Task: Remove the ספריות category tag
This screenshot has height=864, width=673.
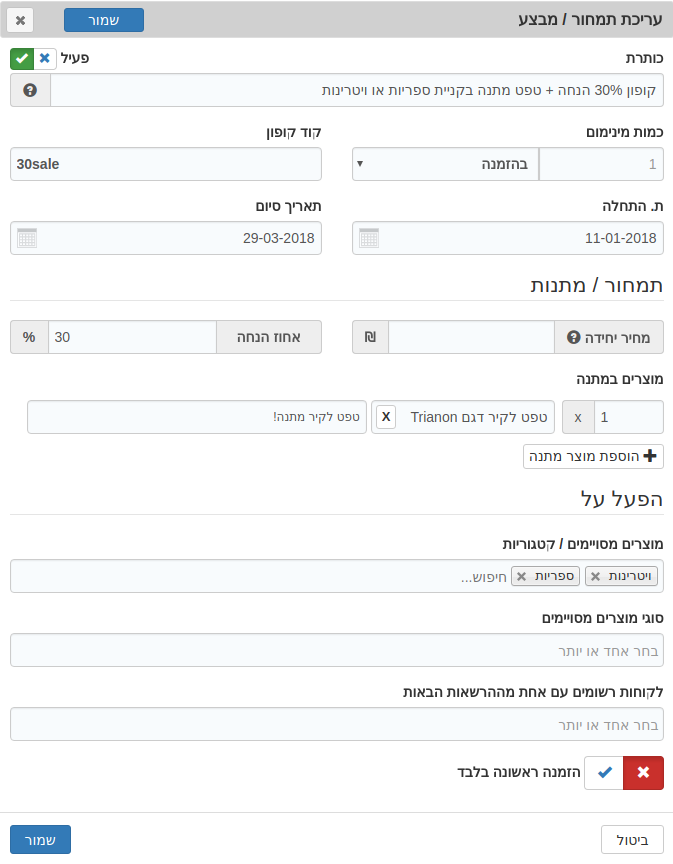Action: tap(522, 576)
